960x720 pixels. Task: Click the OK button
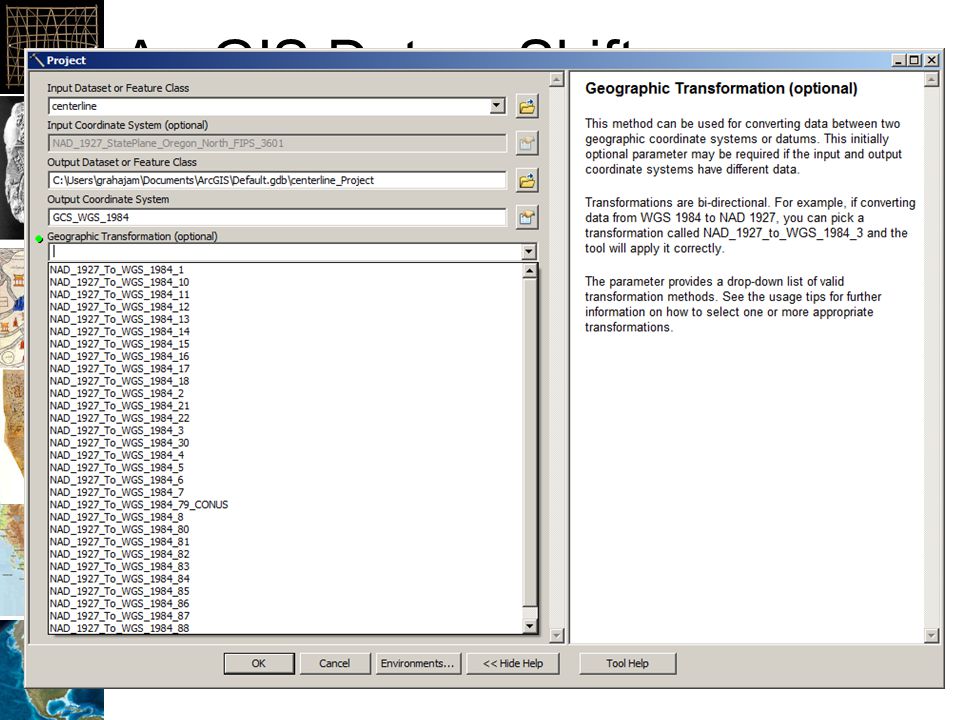pyautogui.click(x=259, y=663)
